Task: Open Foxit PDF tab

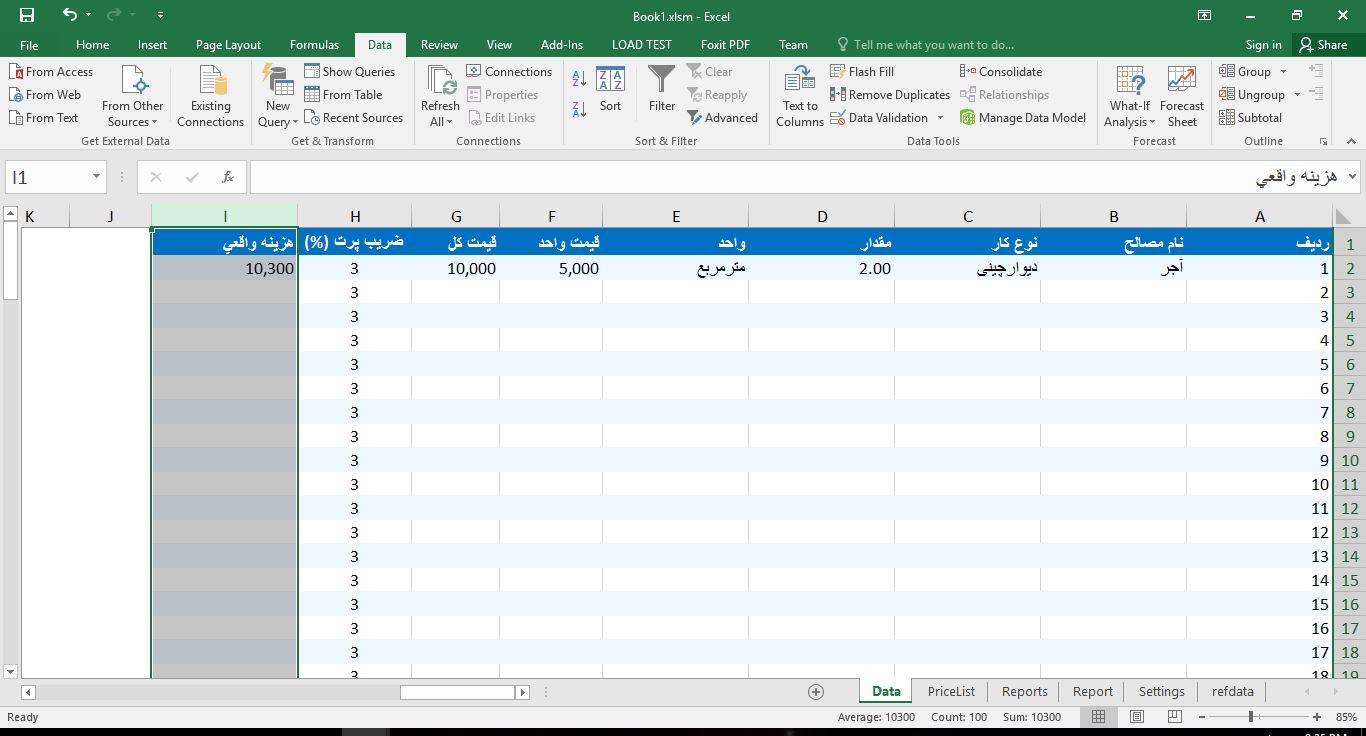Action: (x=725, y=45)
